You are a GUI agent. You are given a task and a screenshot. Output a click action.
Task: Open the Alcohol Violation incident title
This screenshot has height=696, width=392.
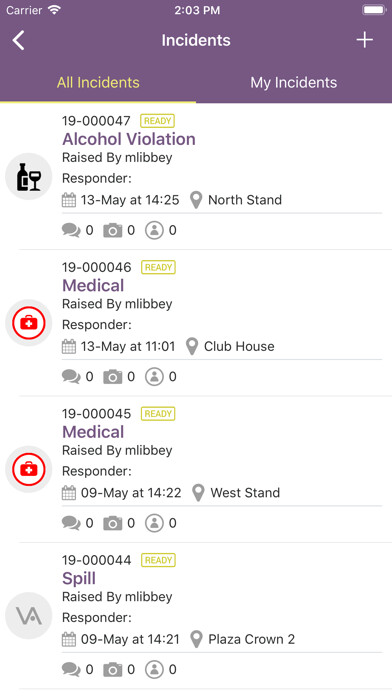pyautogui.click(x=129, y=139)
